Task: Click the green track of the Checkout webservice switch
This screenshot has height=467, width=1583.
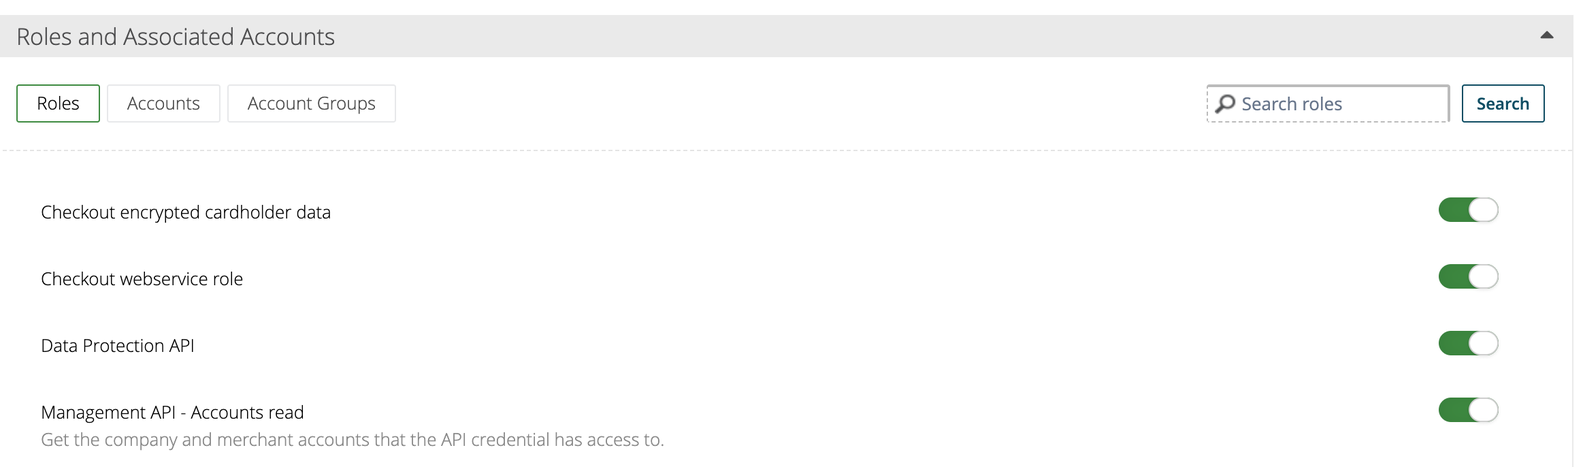Action: point(1454,277)
